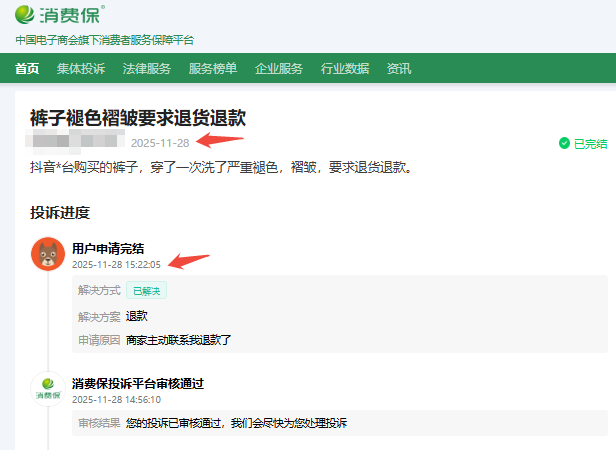Click the 消费保 logo at top

pos(60,15)
